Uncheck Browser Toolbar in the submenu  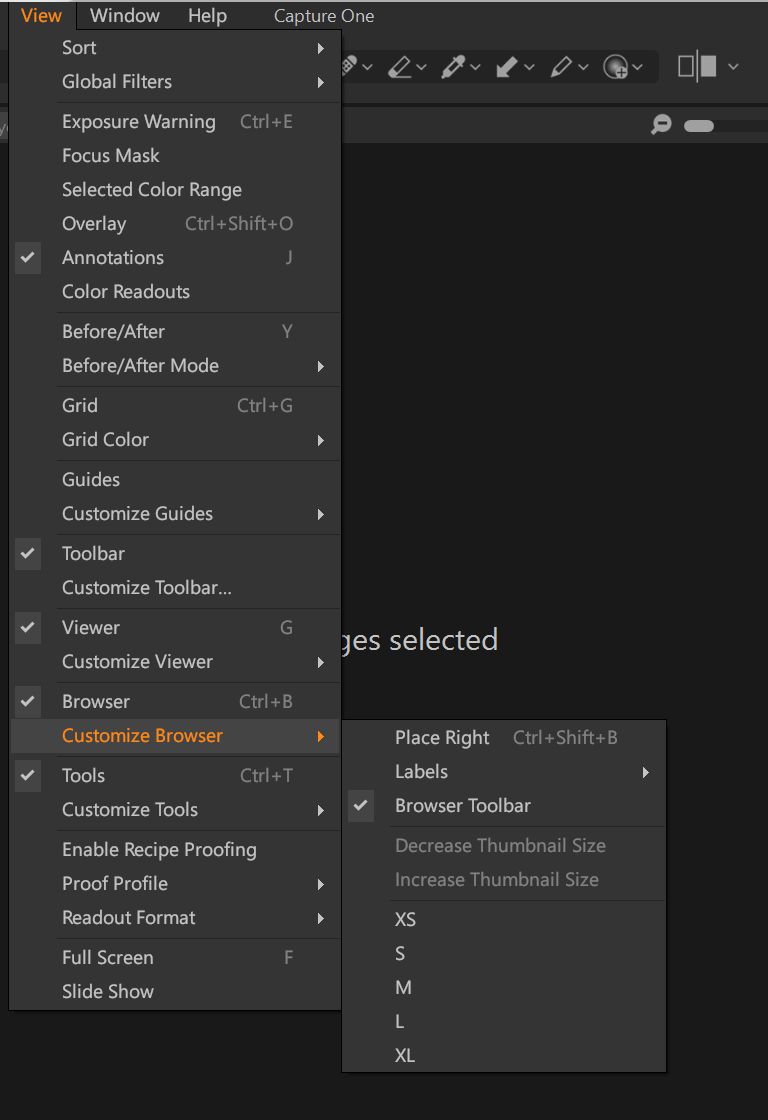tap(463, 805)
